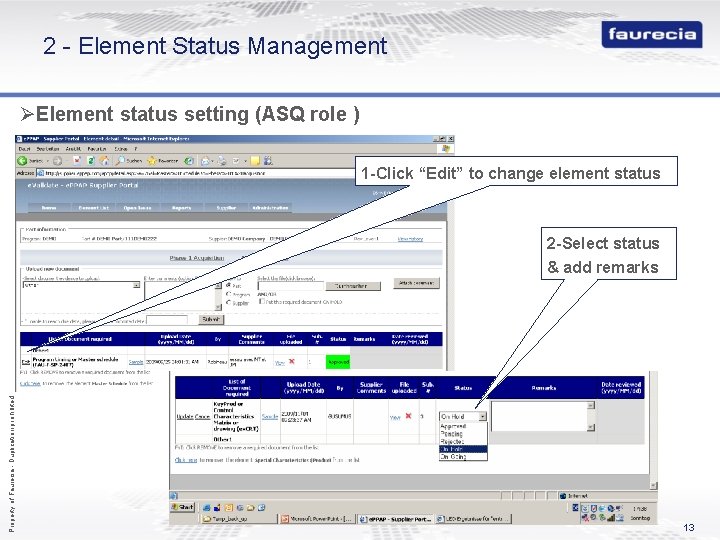The width and height of the screenshot is (720, 540).
Task: Click the browser Forward arrow icon
Action: pyautogui.click(x=57, y=161)
